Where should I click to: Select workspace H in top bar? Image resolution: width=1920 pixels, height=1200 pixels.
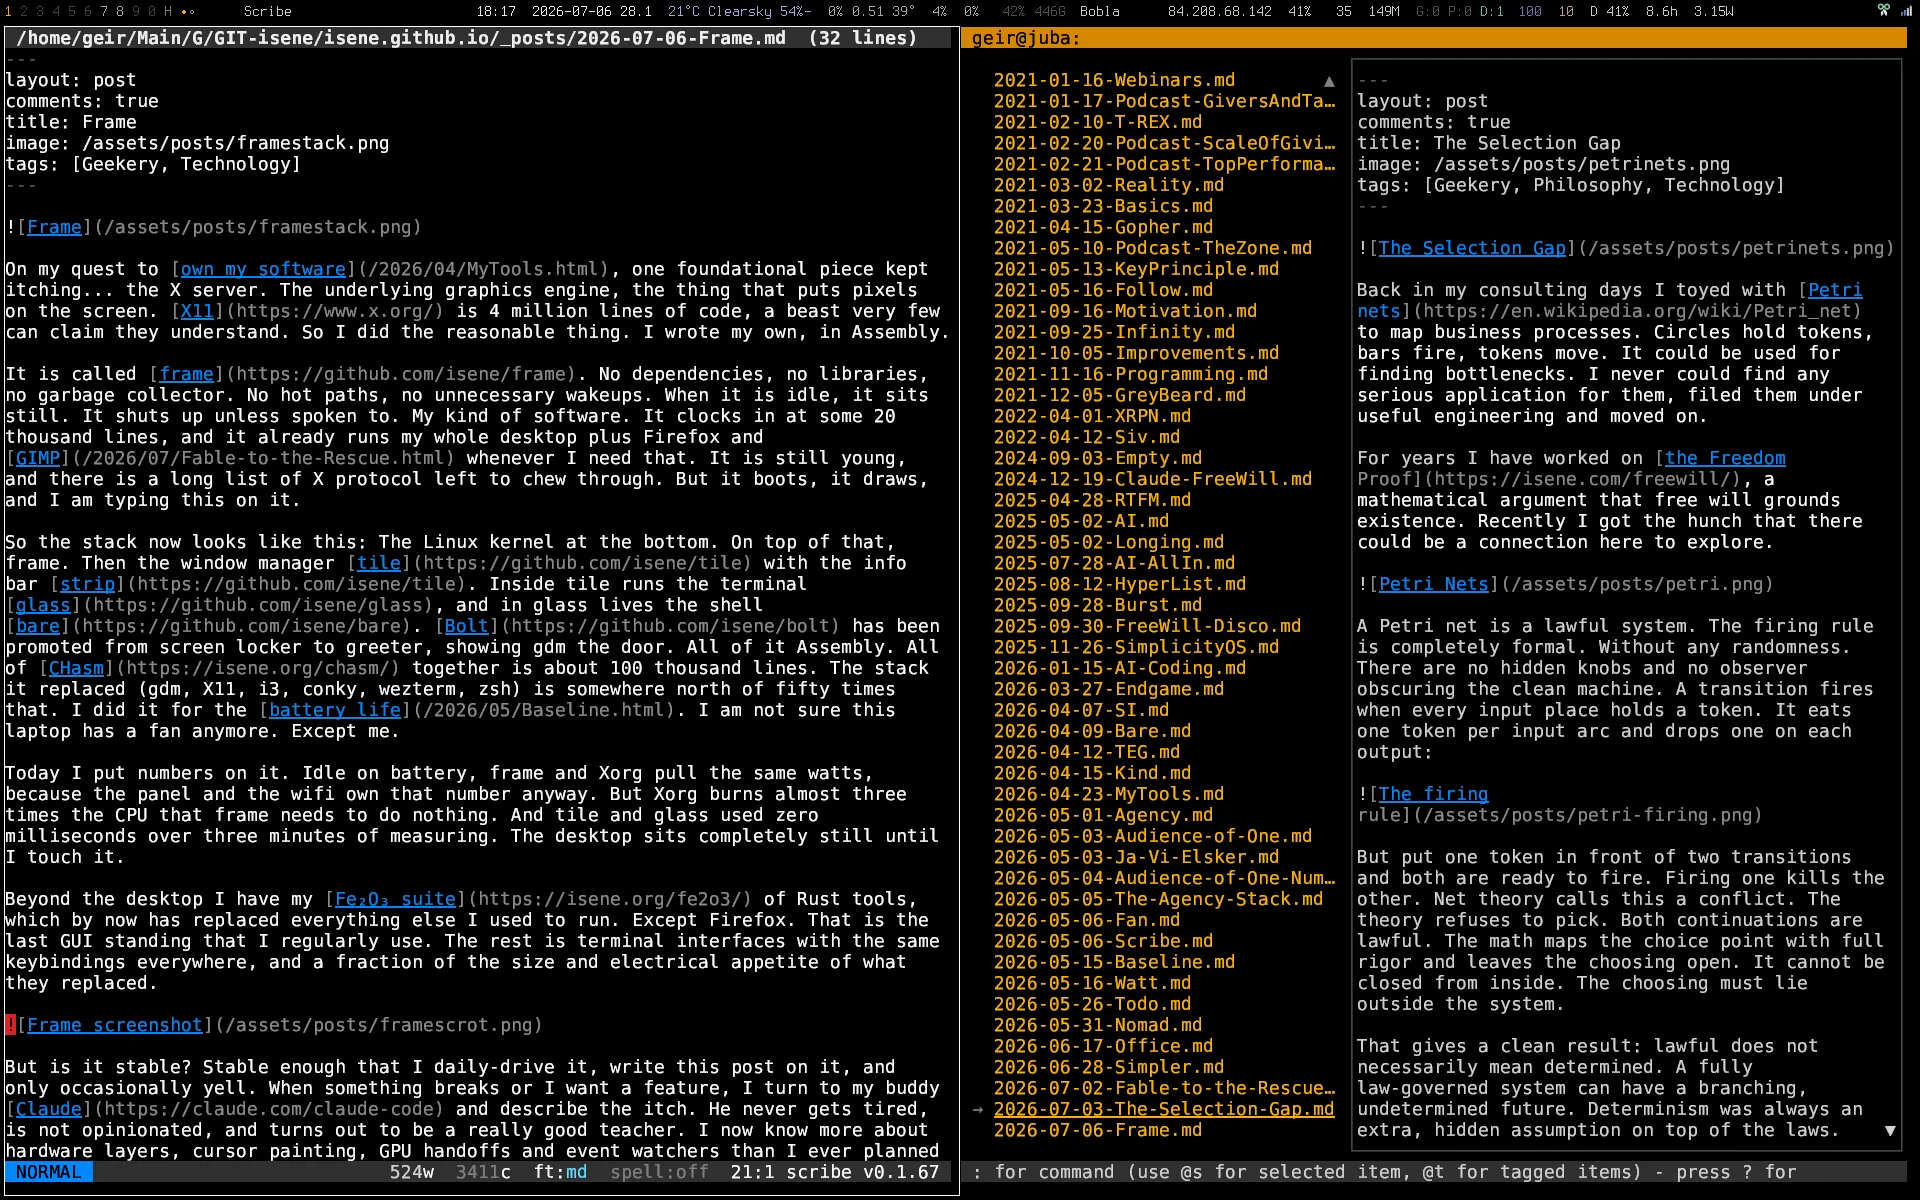(167, 11)
